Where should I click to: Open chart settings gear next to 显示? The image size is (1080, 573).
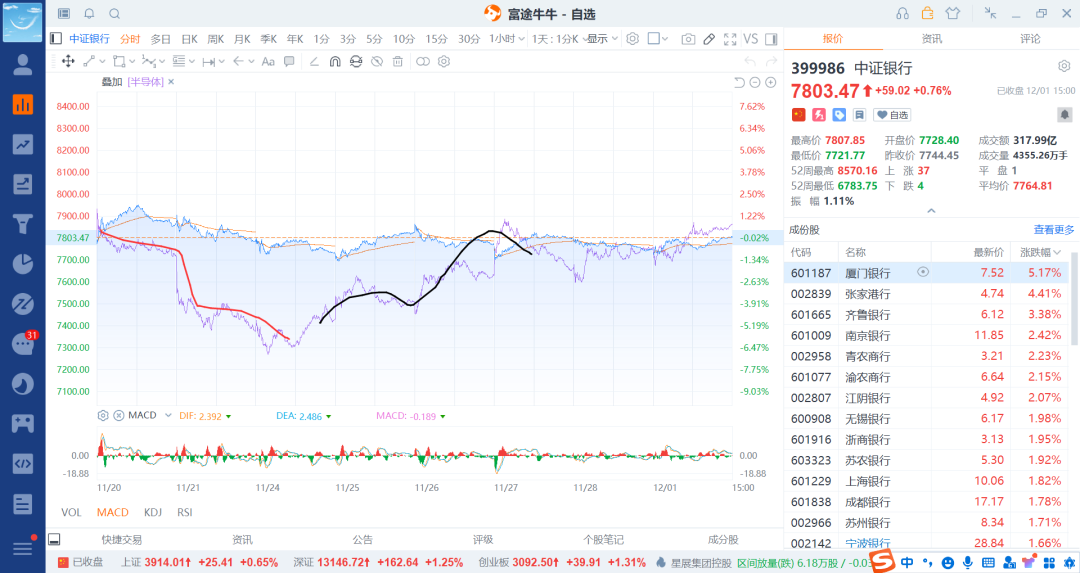632,39
